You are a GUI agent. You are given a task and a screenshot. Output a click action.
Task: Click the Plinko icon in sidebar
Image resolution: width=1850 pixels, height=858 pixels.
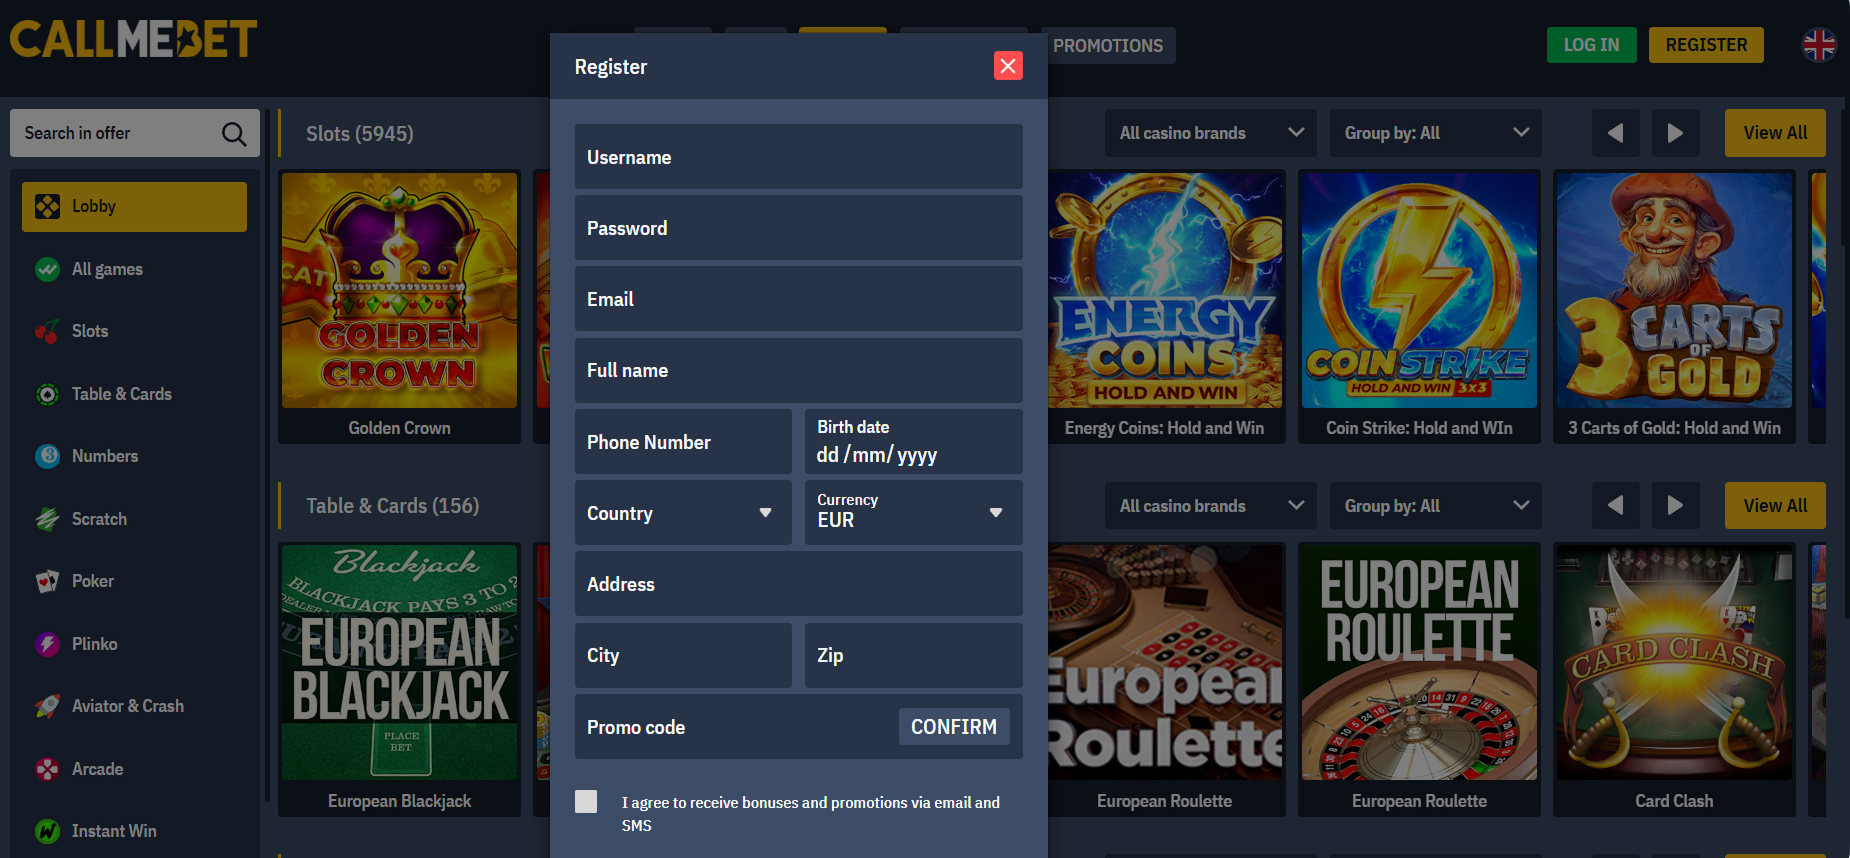click(x=47, y=644)
